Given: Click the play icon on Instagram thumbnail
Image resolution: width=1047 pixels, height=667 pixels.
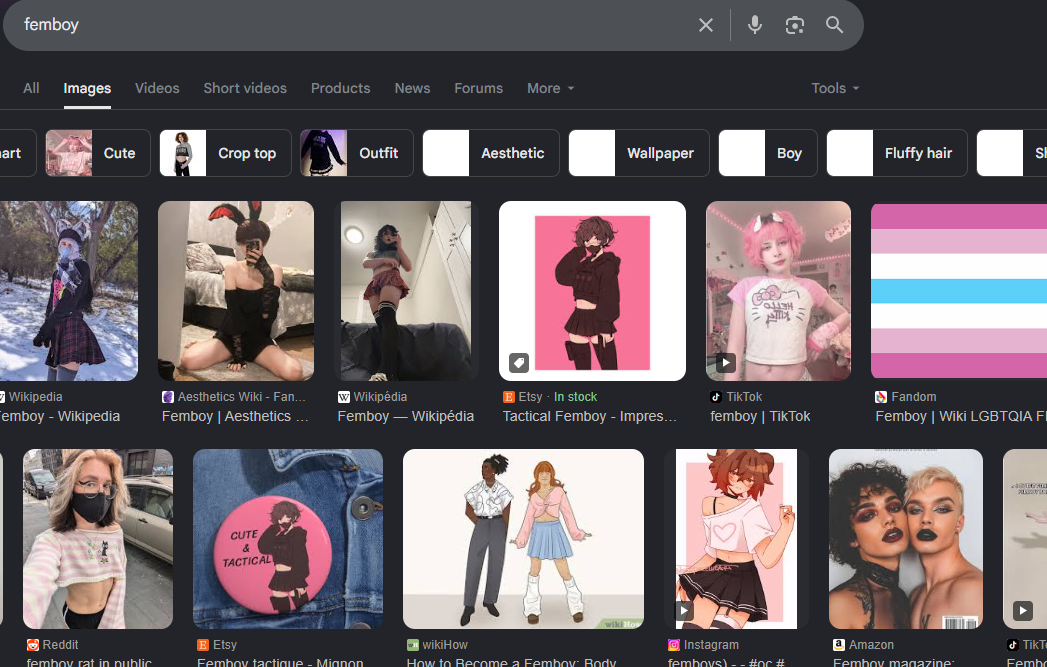Looking at the screenshot, I should point(683,610).
